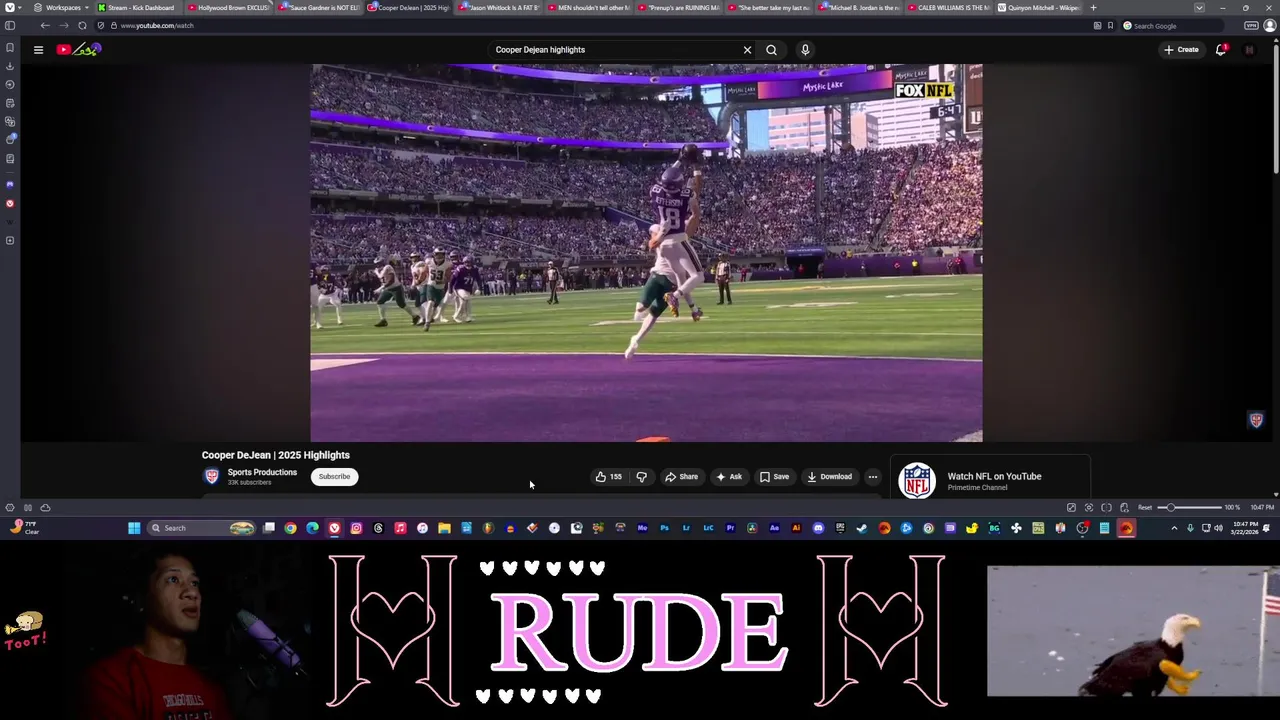Switch to Quinyon Mitchell Wikipedia tab
1280x720 pixels.
coord(1038,7)
